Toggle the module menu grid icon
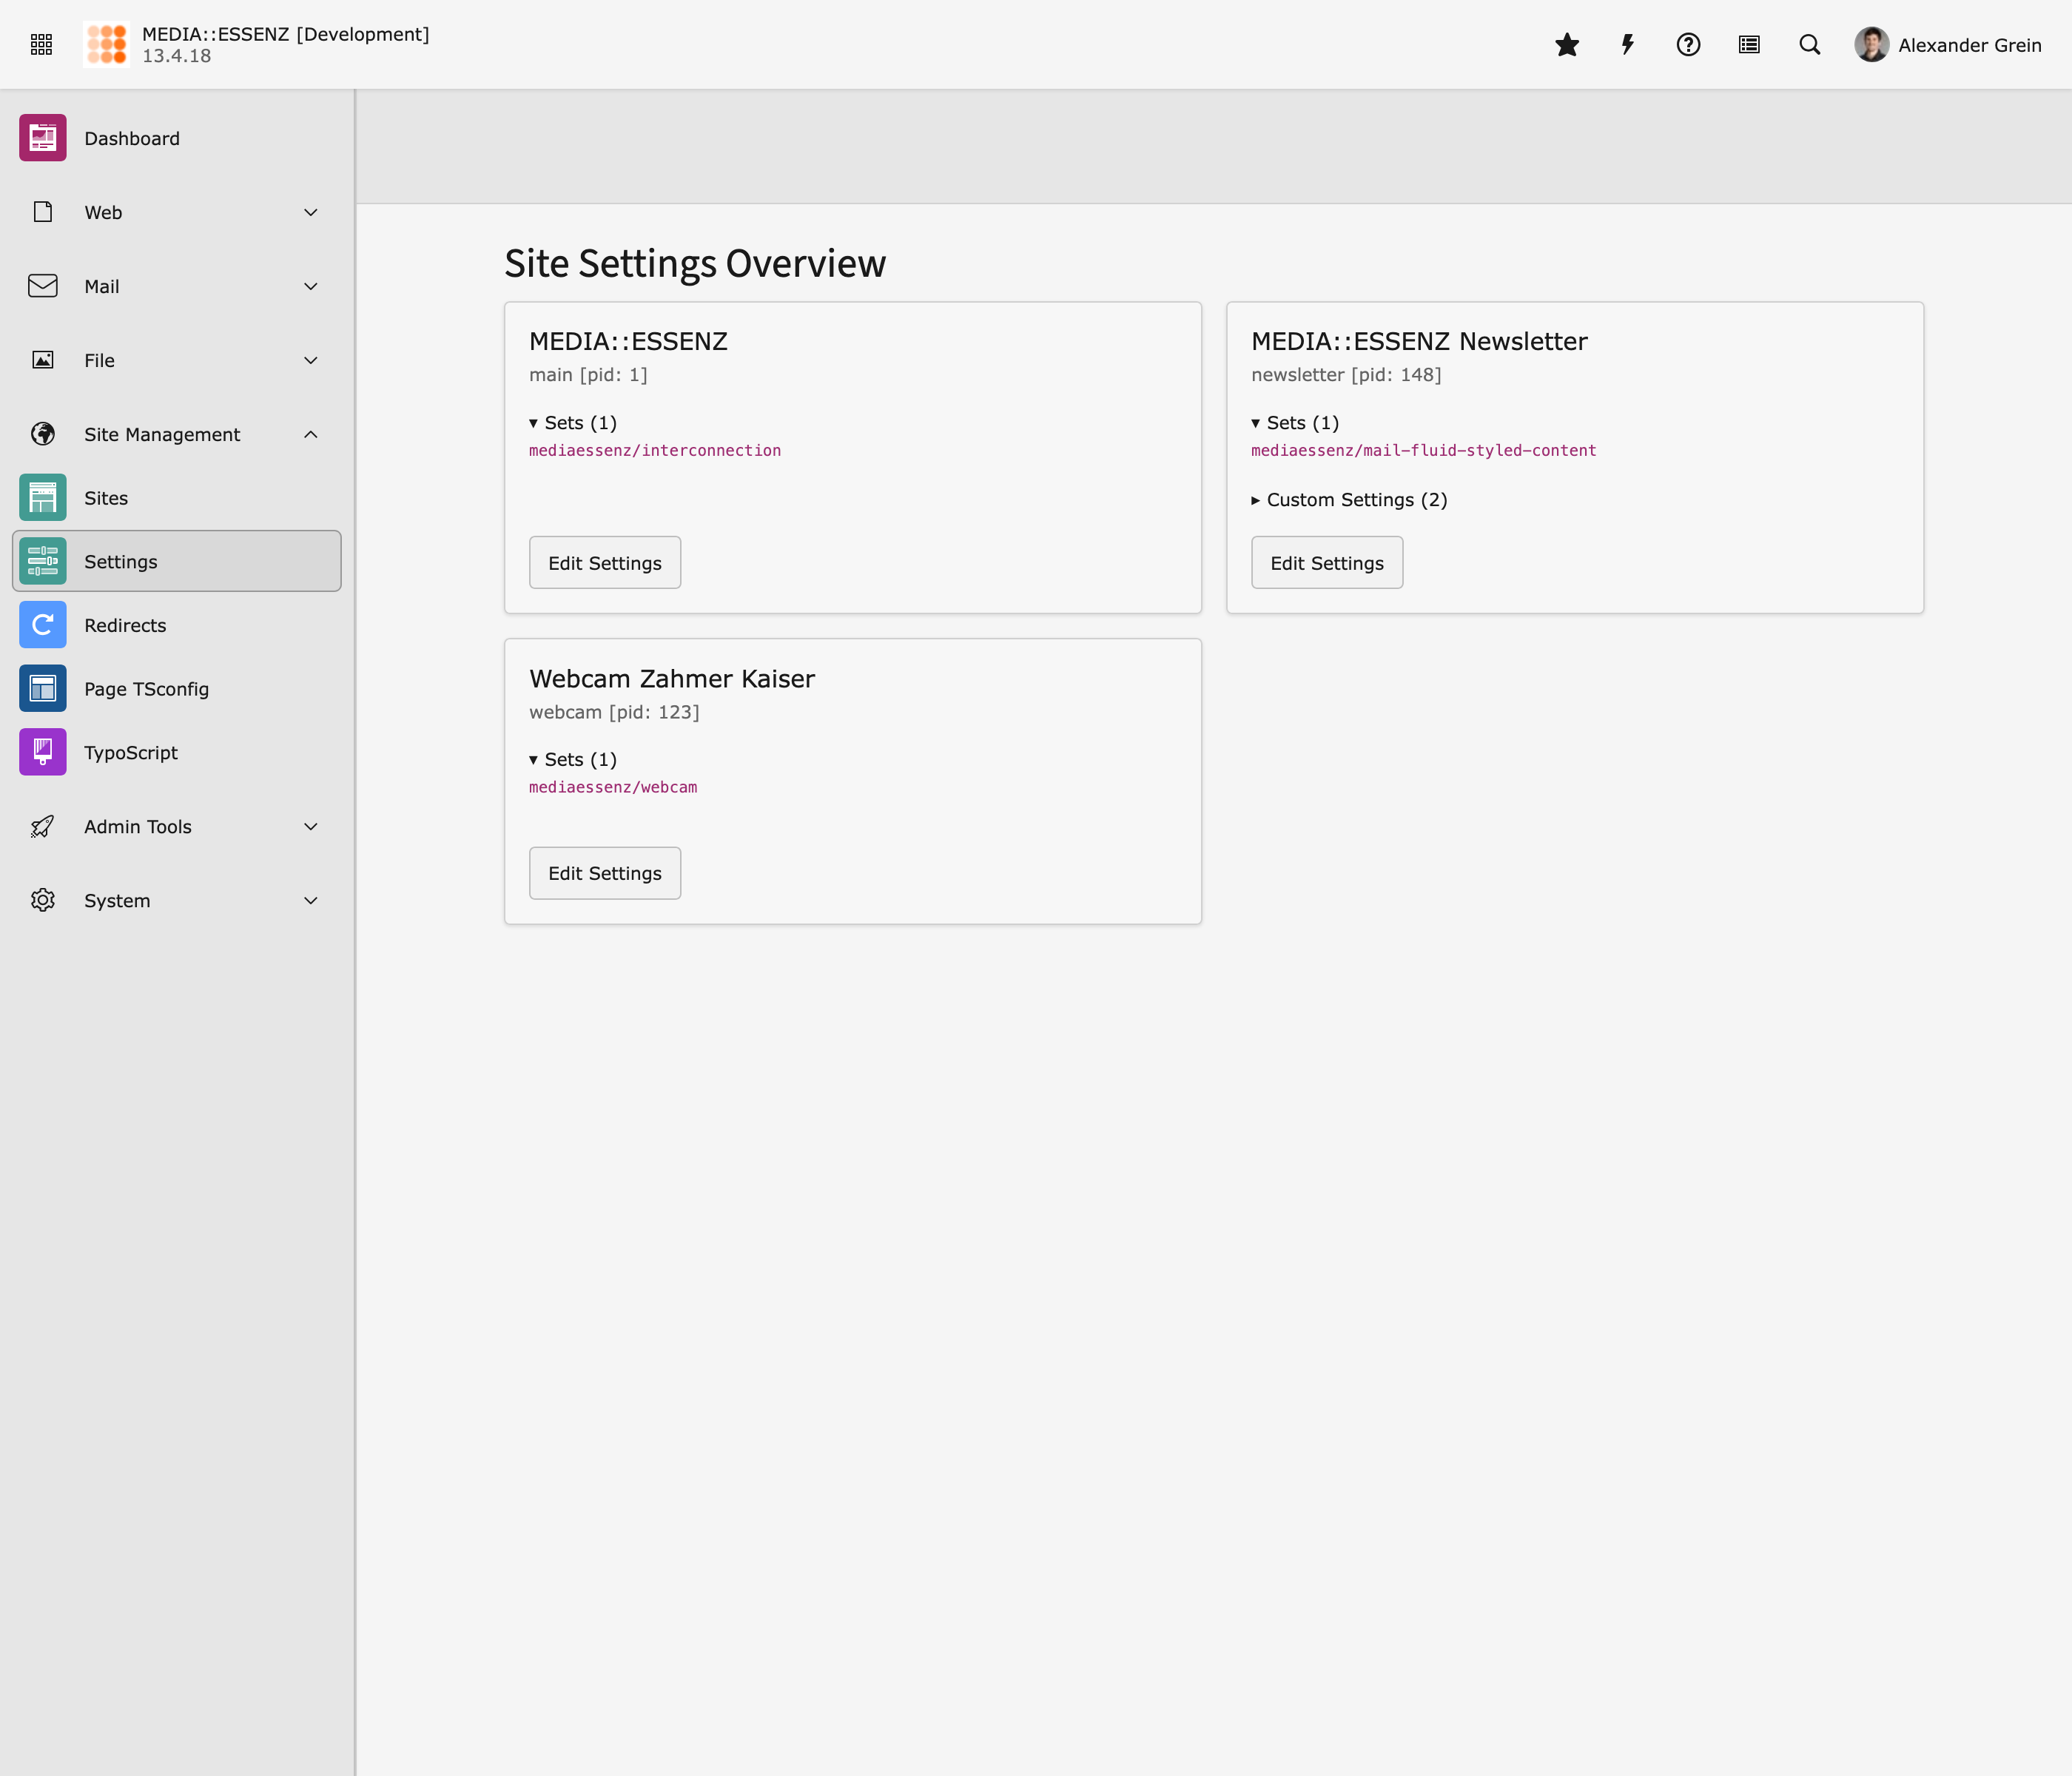2072x1776 pixels. click(x=41, y=45)
